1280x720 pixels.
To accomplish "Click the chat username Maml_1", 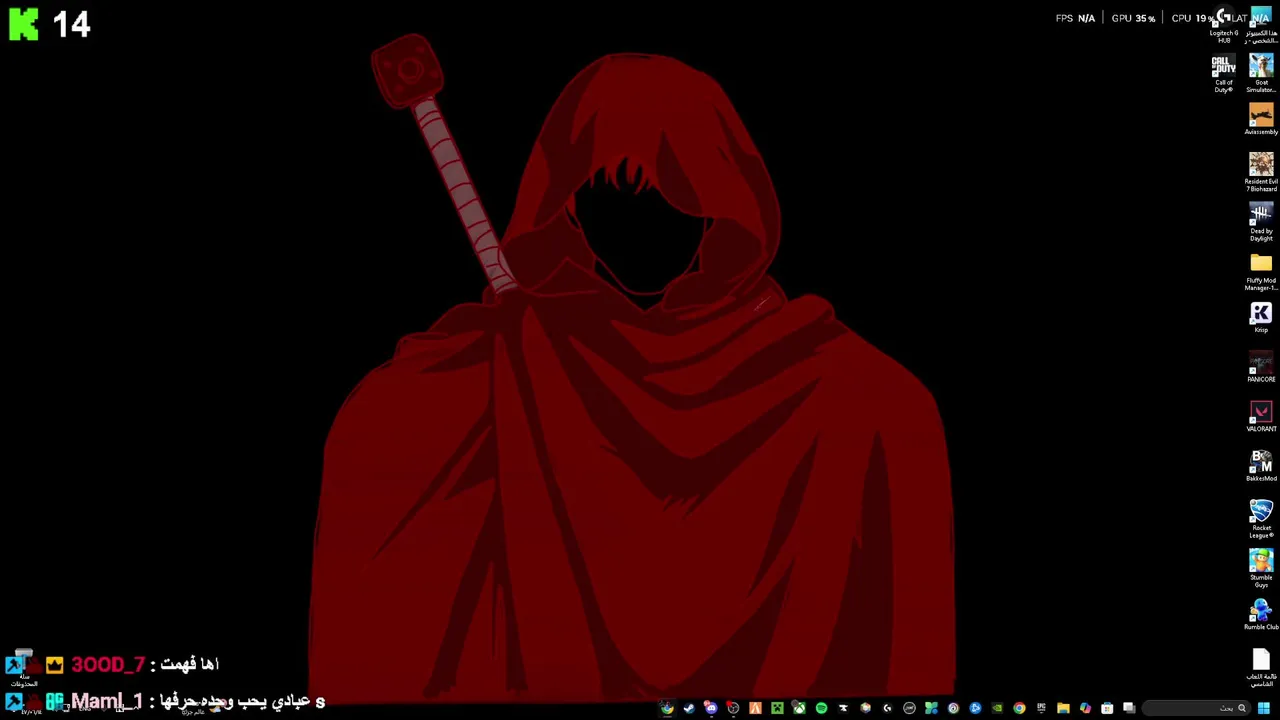I will [x=106, y=701].
